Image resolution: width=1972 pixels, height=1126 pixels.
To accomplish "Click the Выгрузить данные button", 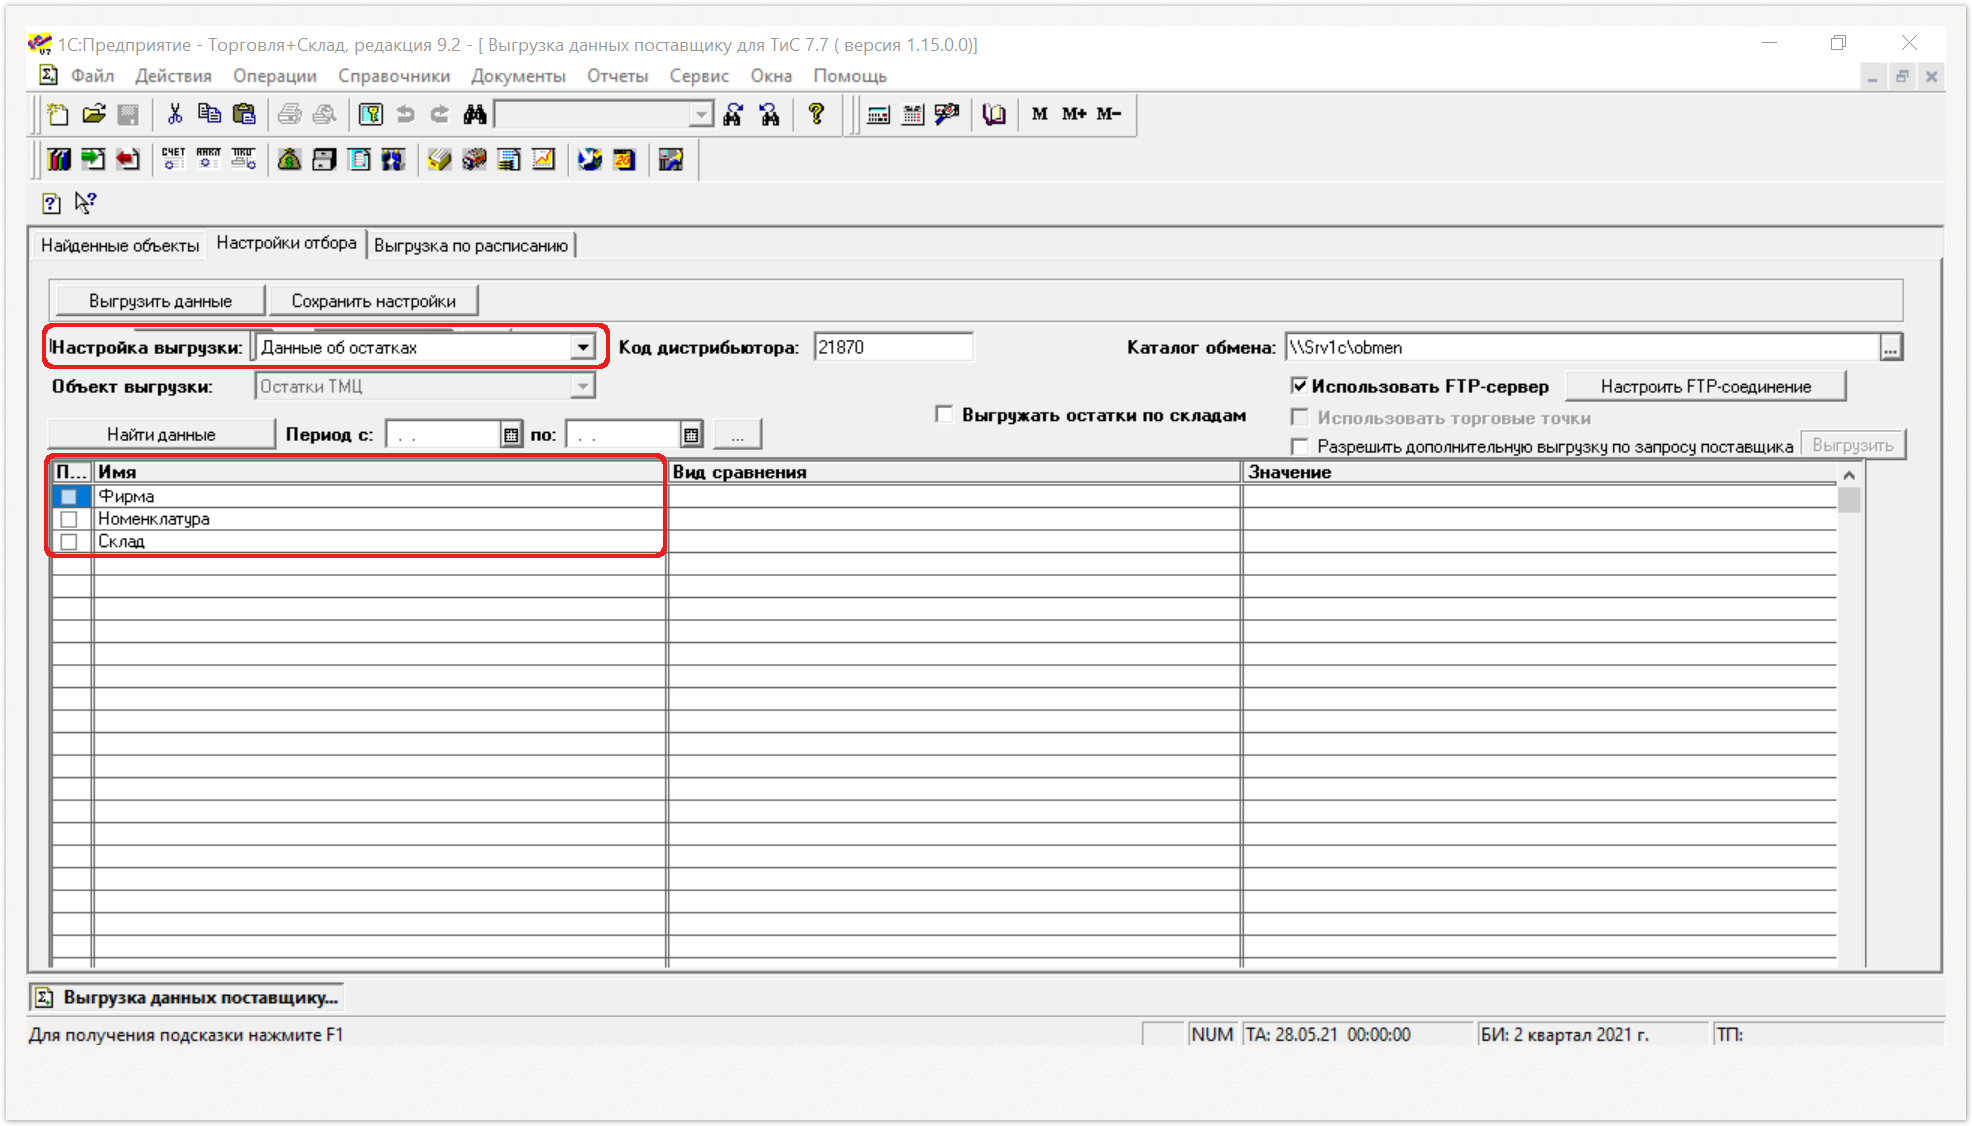I will pyautogui.click(x=160, y=301).
